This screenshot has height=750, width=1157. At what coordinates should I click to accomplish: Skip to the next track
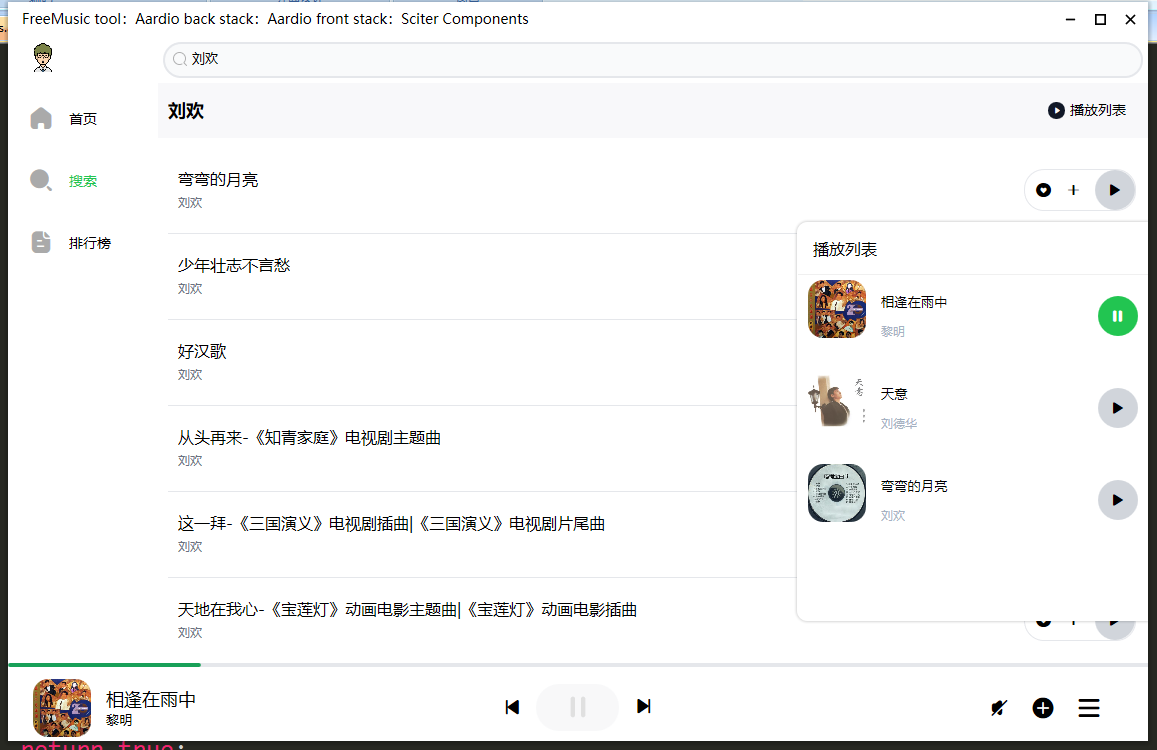pos(644,707)
